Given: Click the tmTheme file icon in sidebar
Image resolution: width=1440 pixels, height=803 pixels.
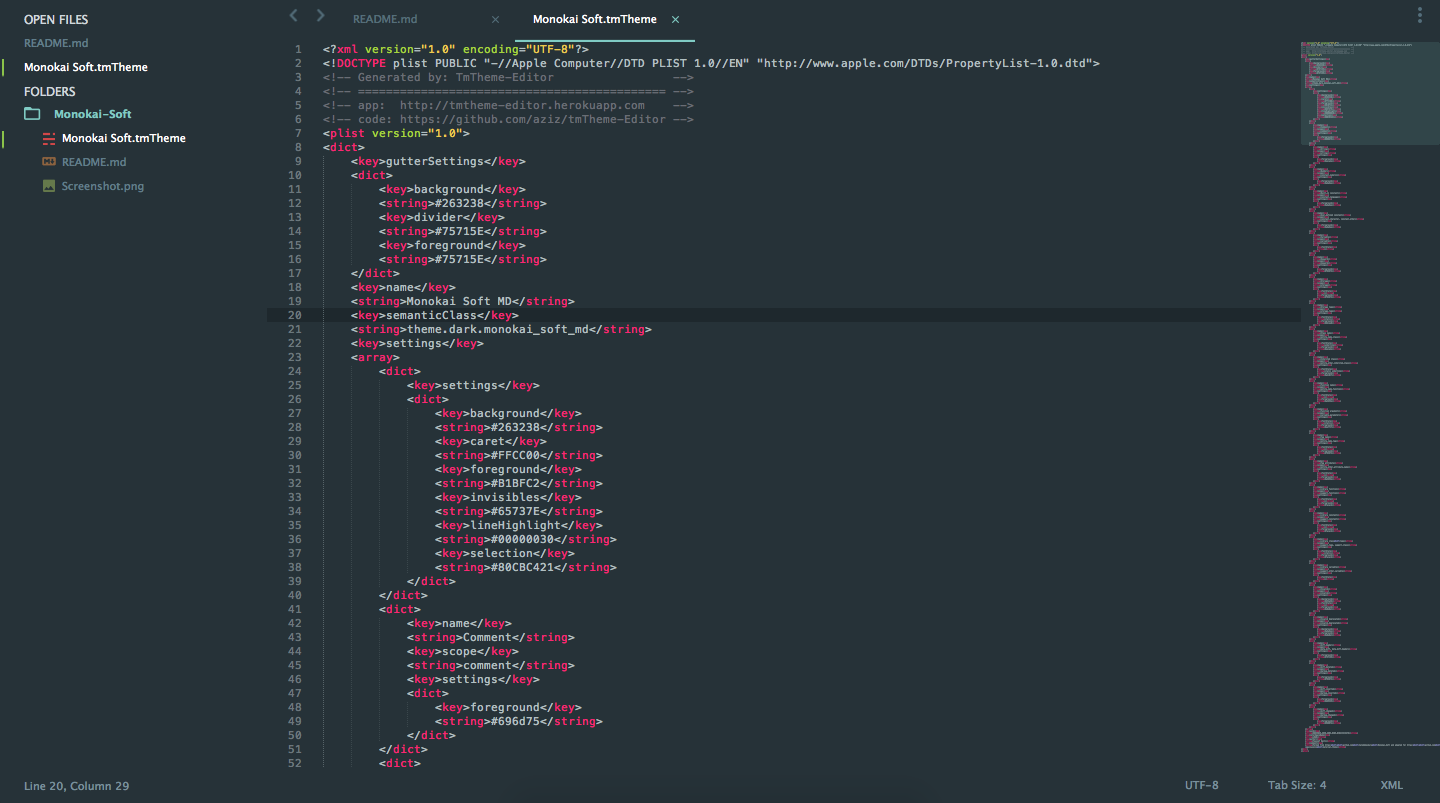Looking at the screenshot, I should pos(49,138).
